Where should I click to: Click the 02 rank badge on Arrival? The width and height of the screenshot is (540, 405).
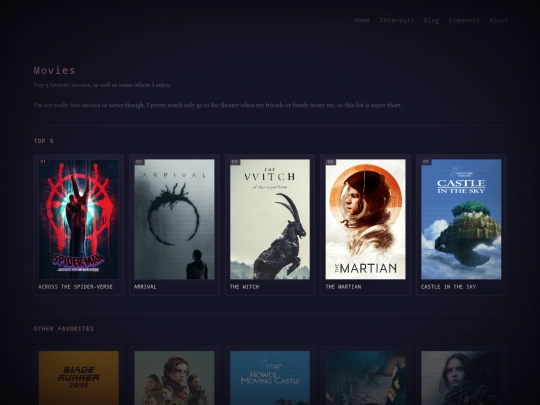click(139, 162)
